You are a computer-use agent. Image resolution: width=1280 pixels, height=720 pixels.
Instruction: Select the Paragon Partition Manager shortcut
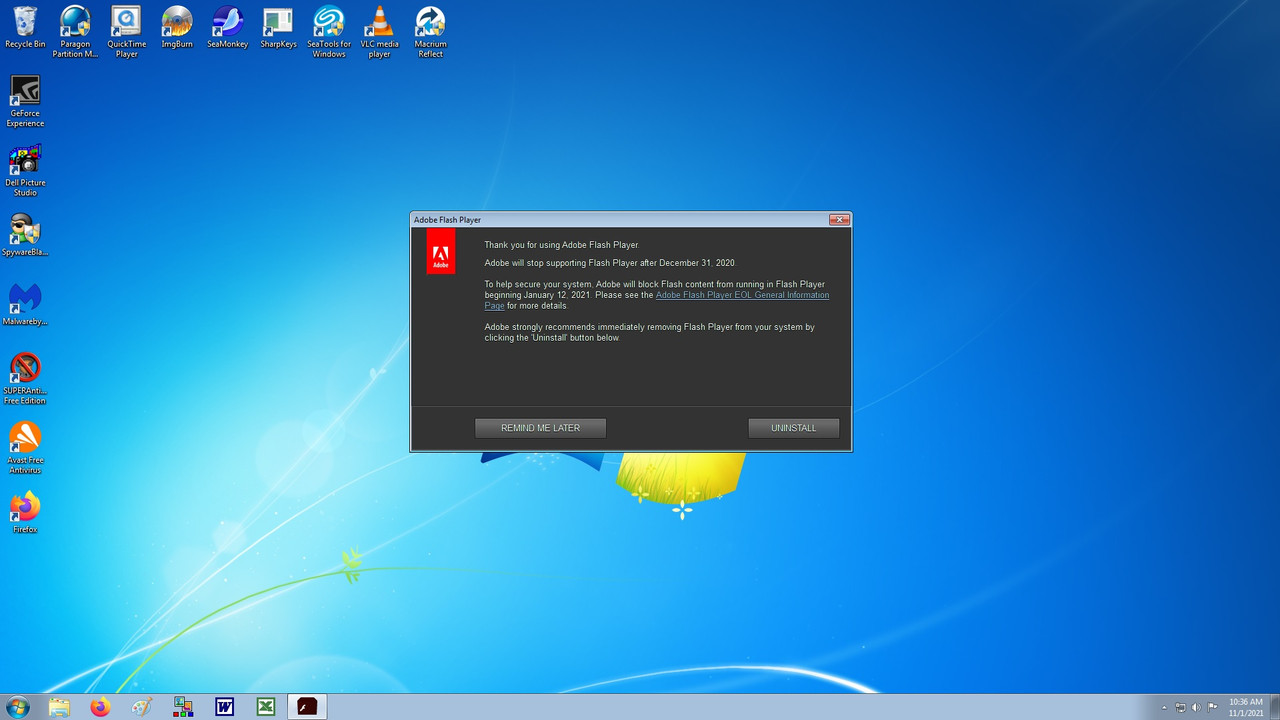pos(75,32)
